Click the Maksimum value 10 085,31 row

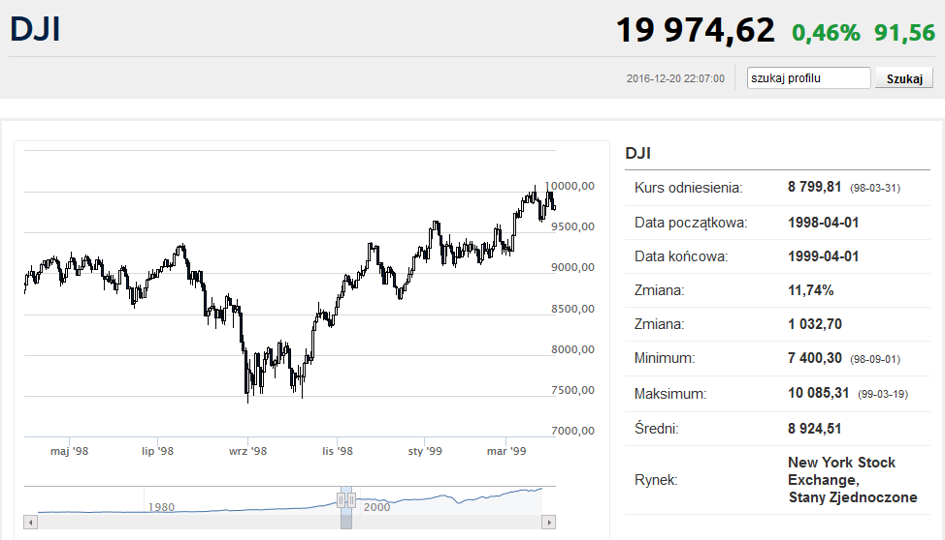[777, 394]
